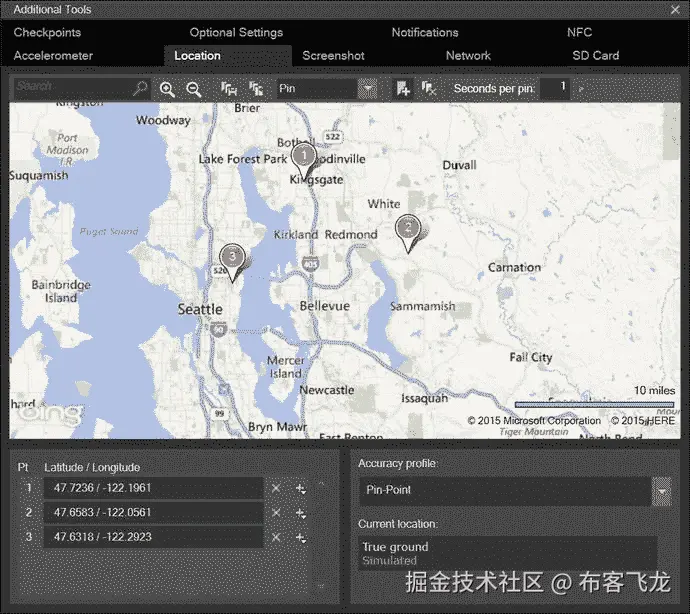Select the Location tab

click(228, 56)
